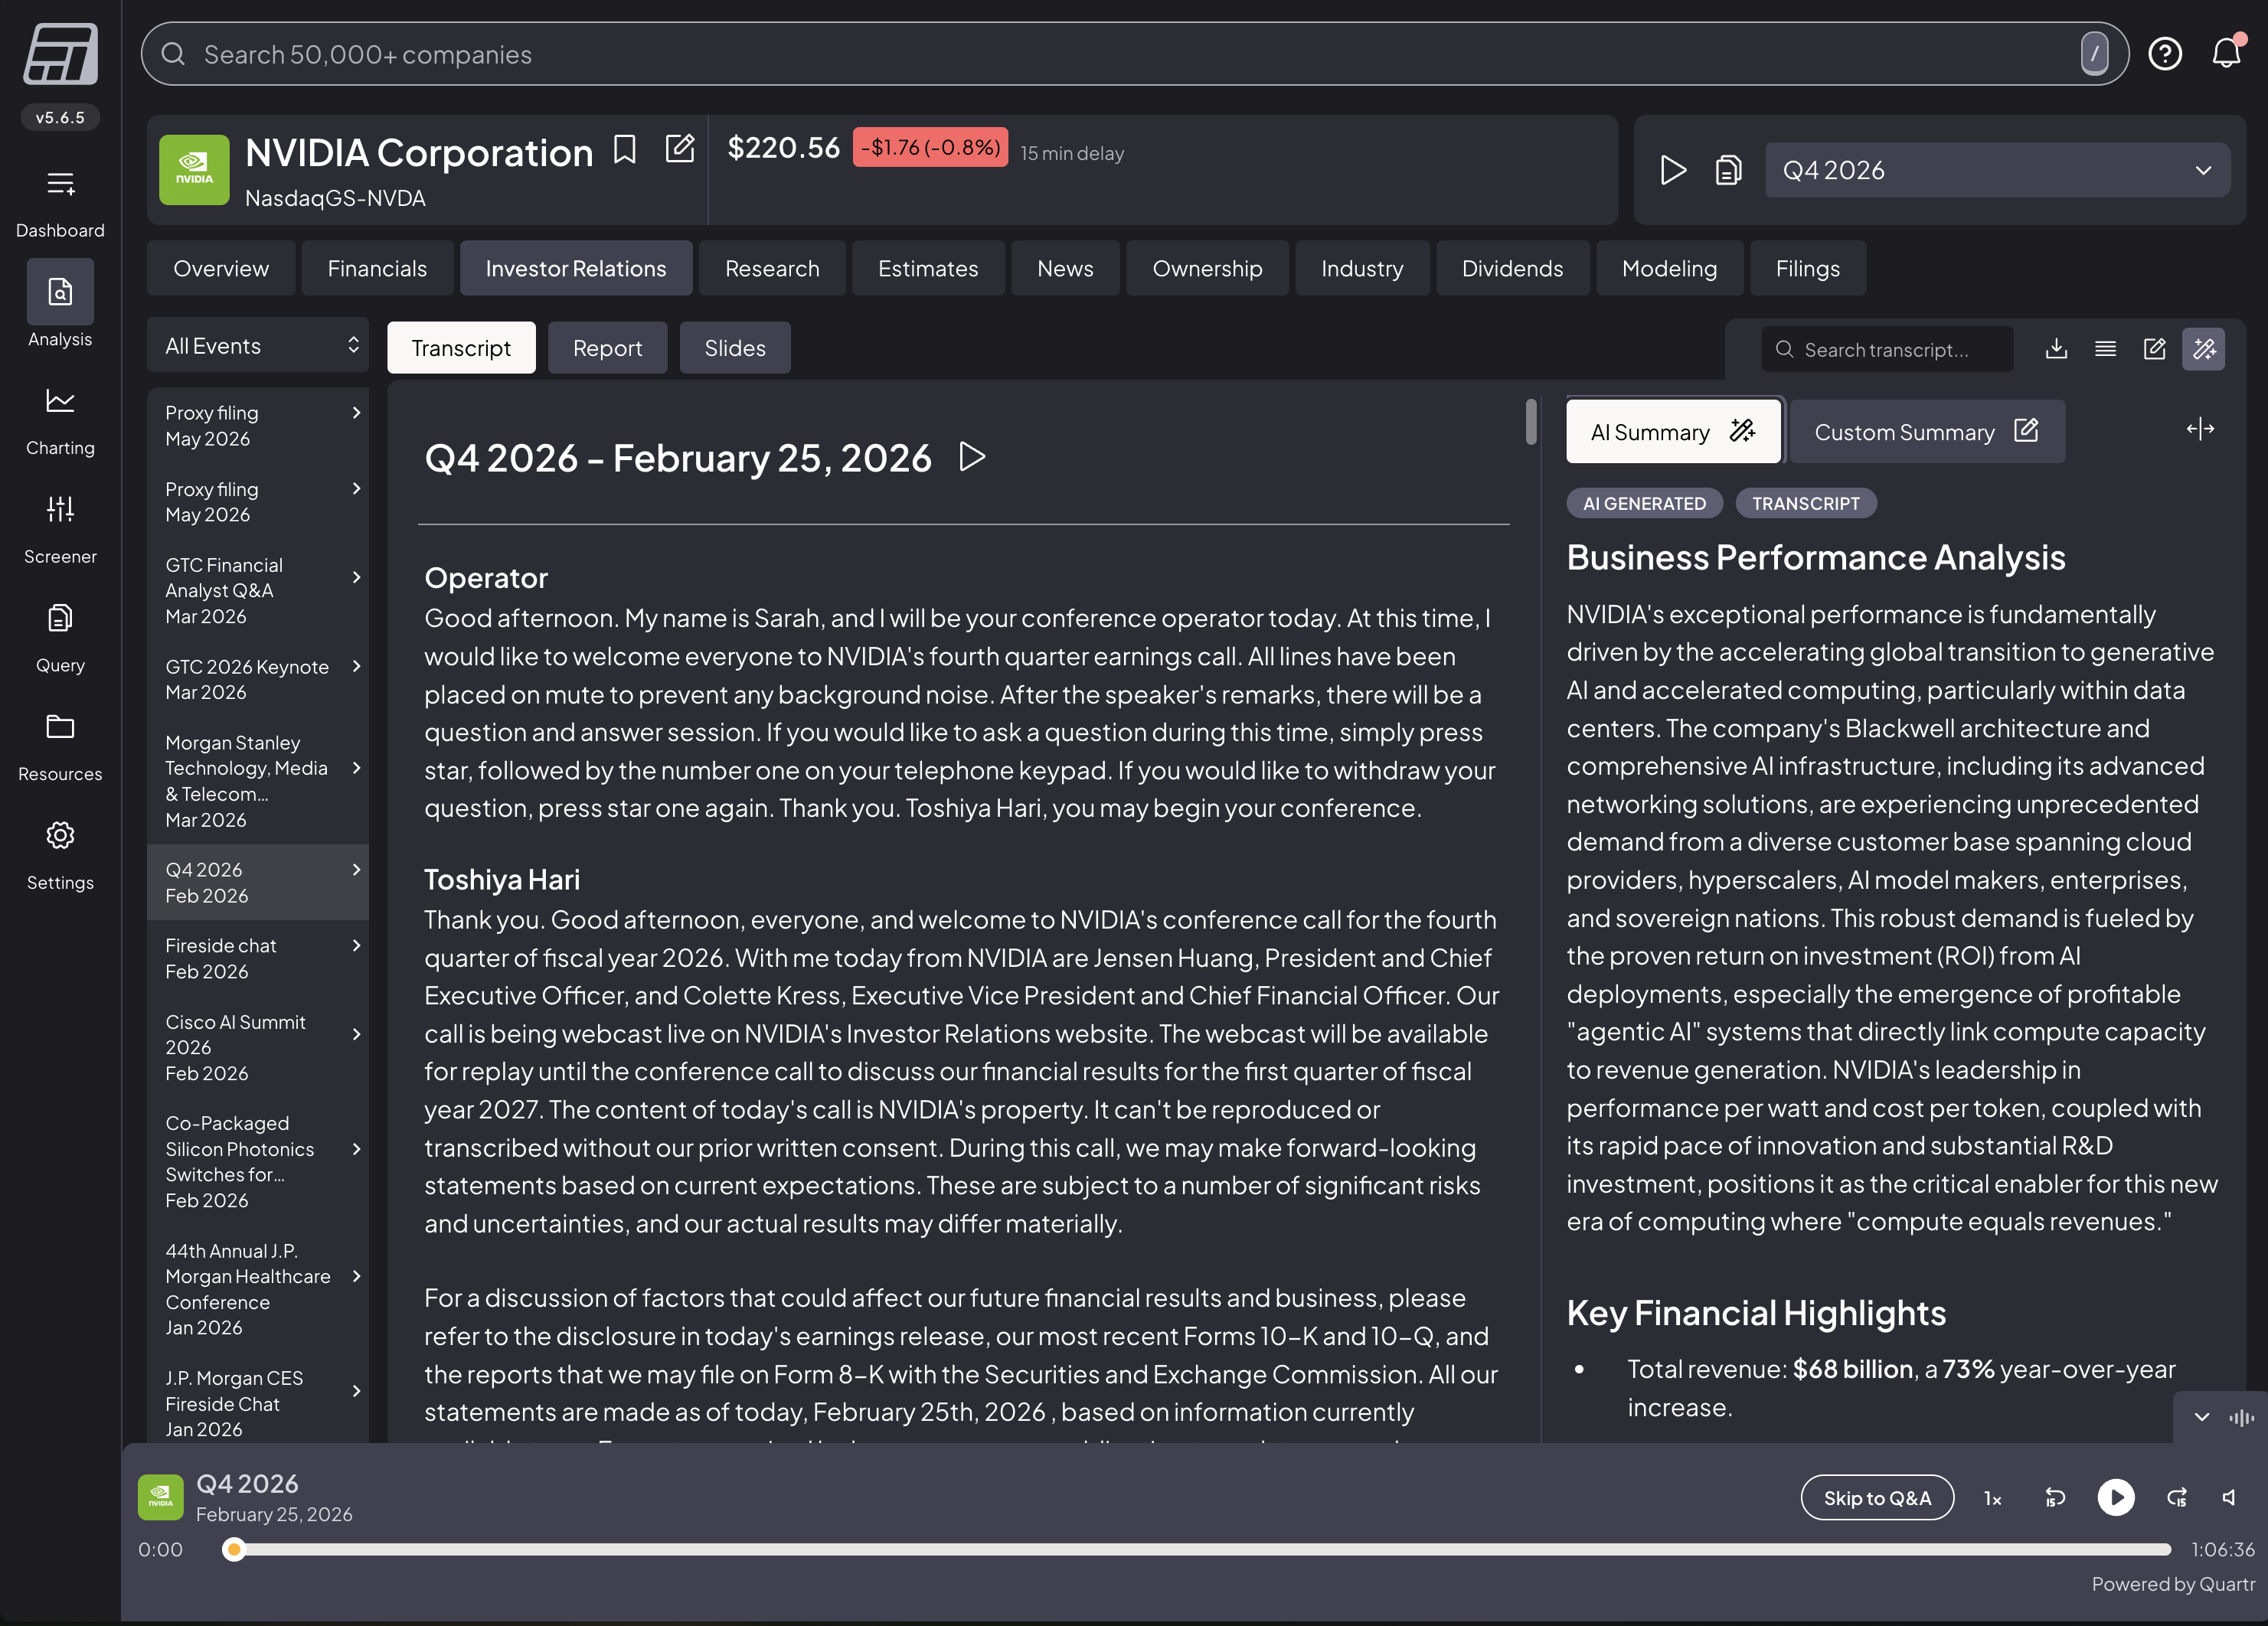The image size is (2268, 1626).
Task: Open the Resources folder icon
Action: 60,727
